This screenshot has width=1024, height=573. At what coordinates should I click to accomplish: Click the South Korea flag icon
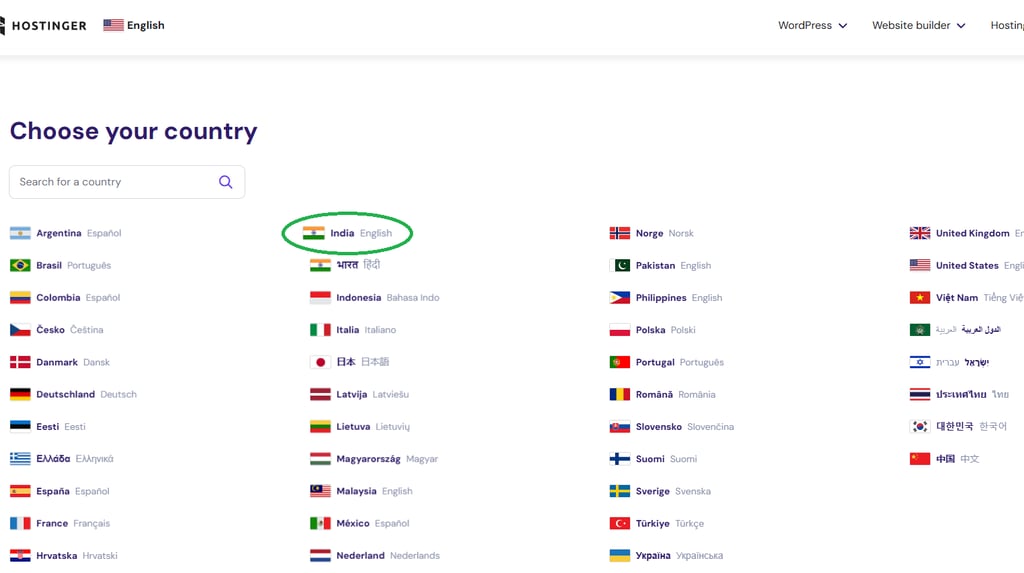(920, 427)
